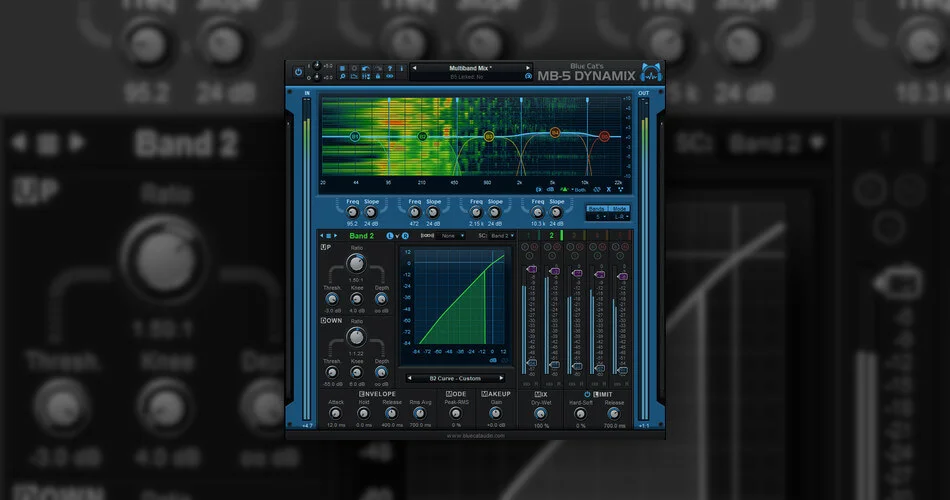Viewport: 950px width, 500px height.
Task: Click the Envelope Attack knob at 12.0 ms
Action: click(x=335, y=413)
